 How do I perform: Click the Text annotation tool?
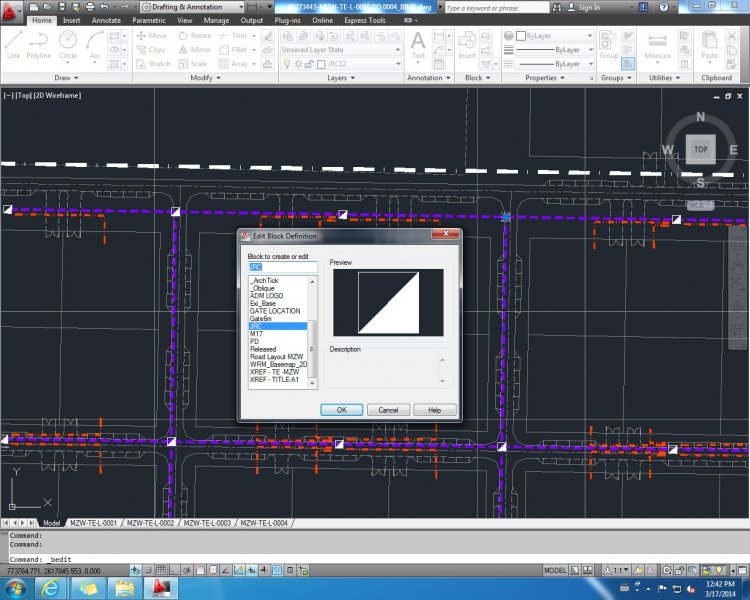[418, 43]
